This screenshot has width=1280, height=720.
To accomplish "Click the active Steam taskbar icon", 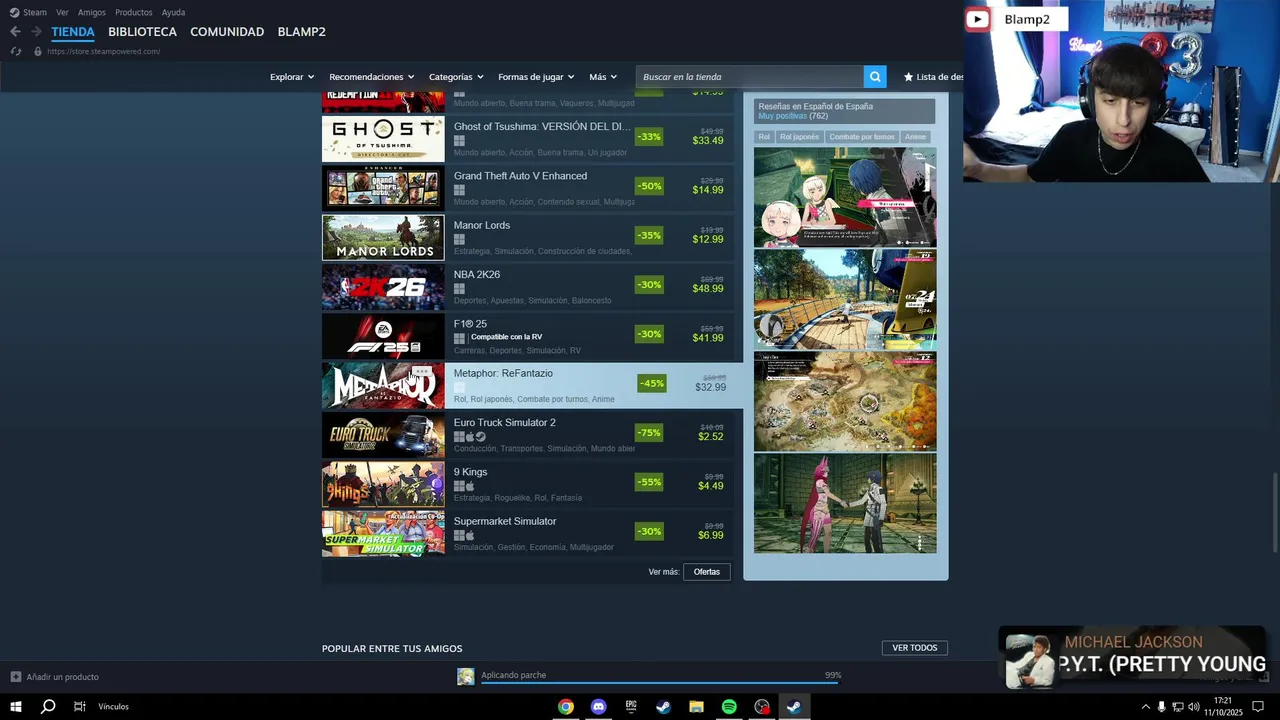I will (794, 707).
